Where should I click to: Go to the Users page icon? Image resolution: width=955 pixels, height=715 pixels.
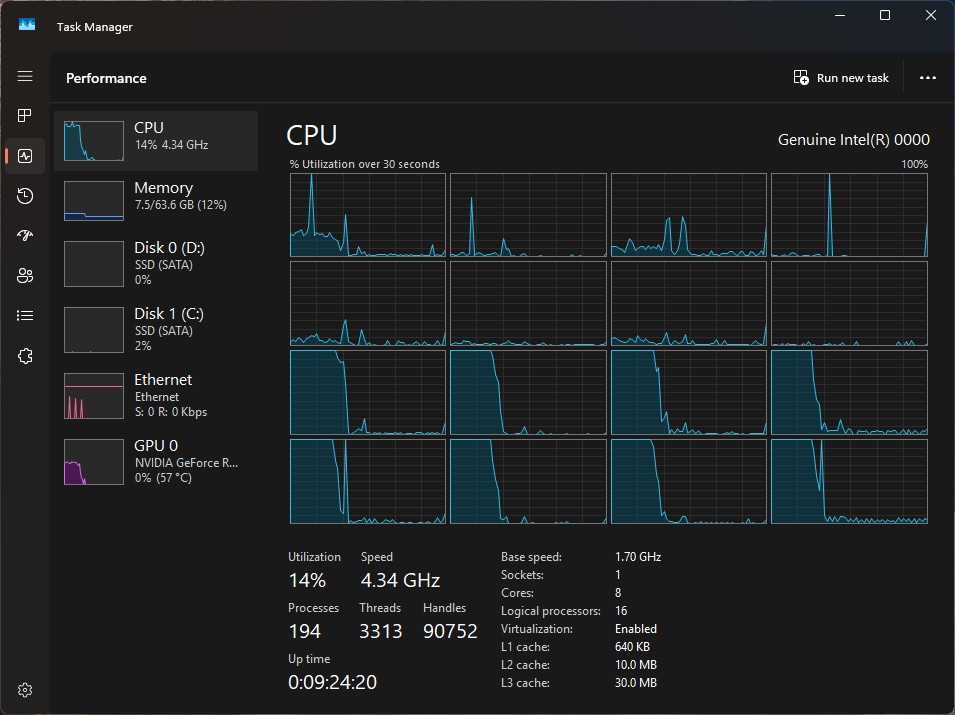25,276
